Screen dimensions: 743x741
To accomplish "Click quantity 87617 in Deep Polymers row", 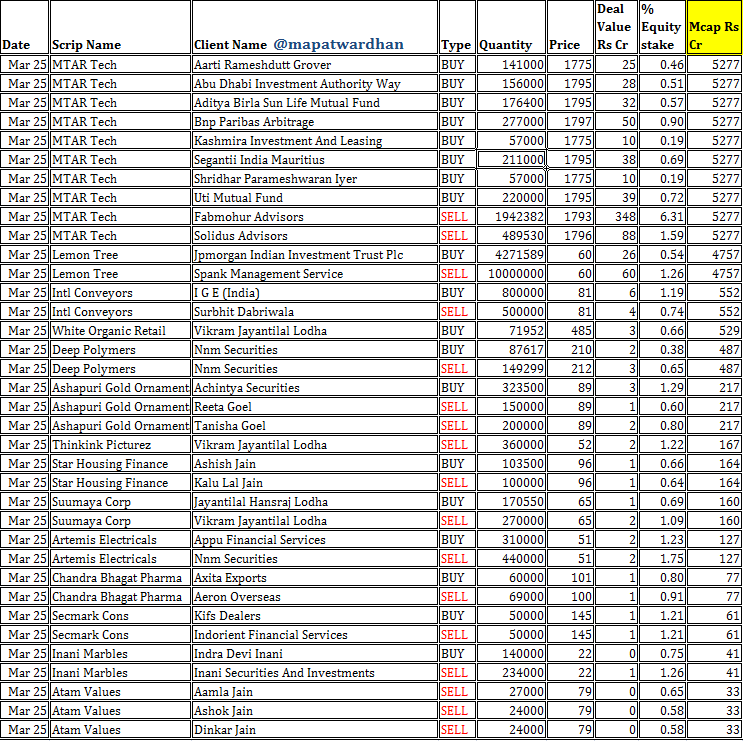I will [511, 349].
